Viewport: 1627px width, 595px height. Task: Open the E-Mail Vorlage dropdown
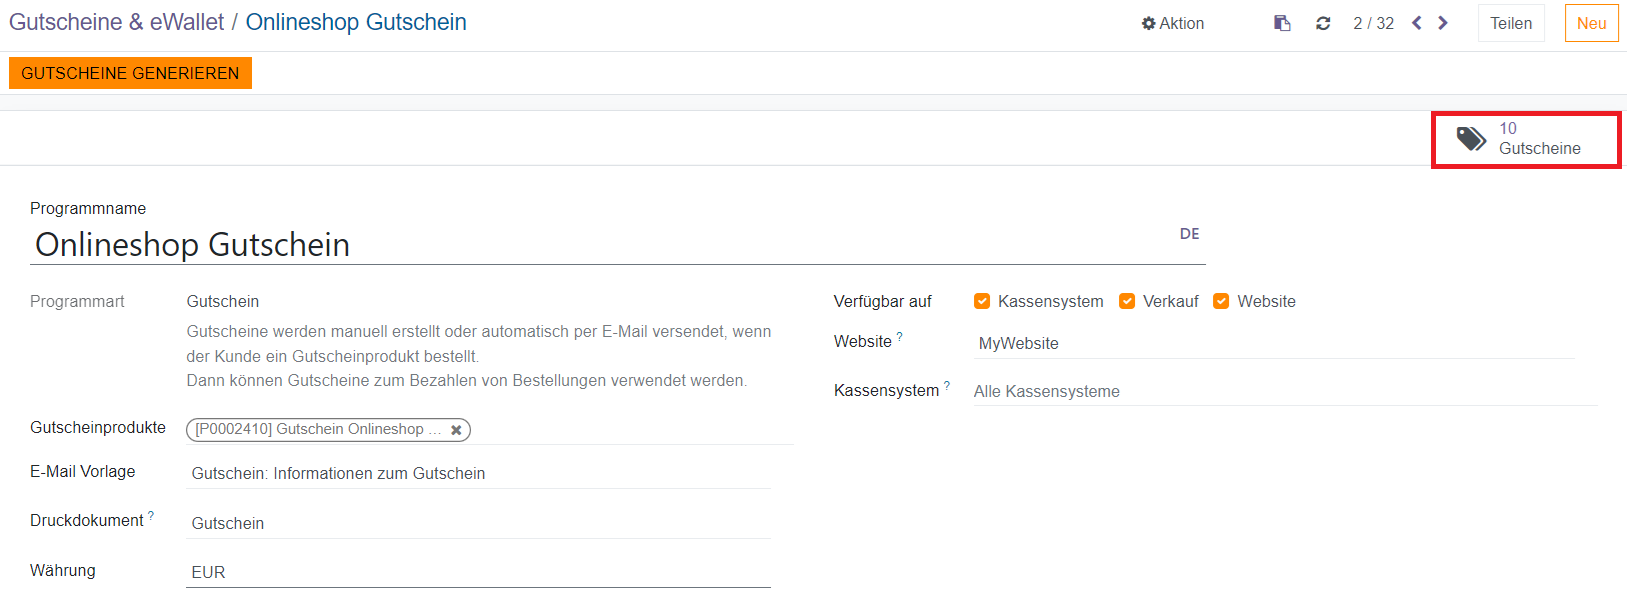478,473
